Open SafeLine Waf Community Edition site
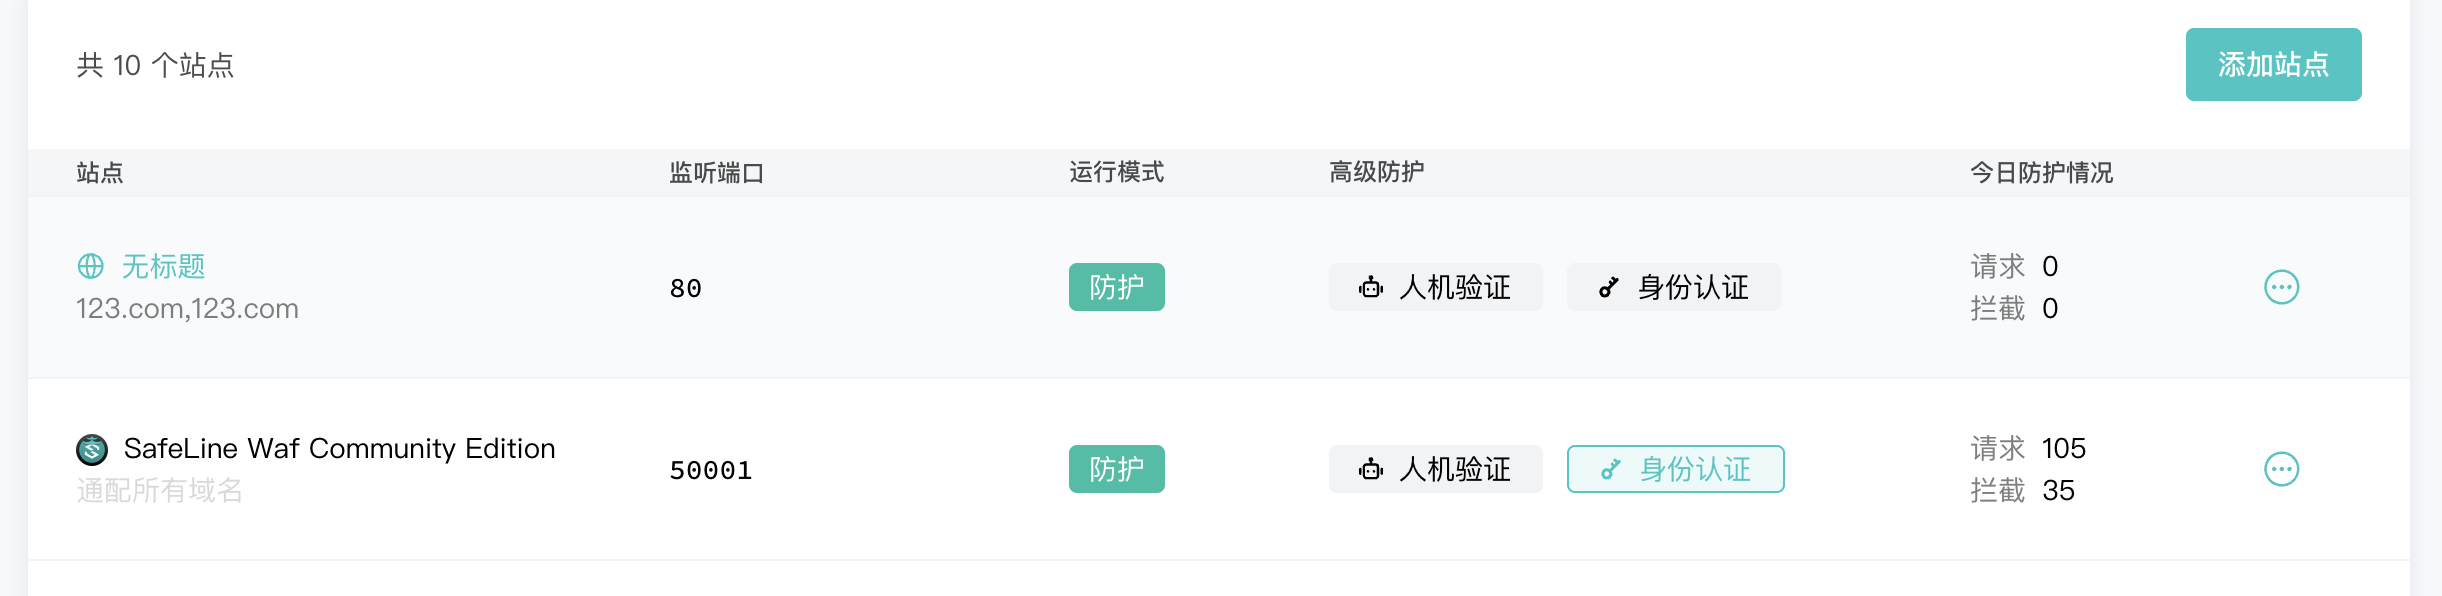 339,448
